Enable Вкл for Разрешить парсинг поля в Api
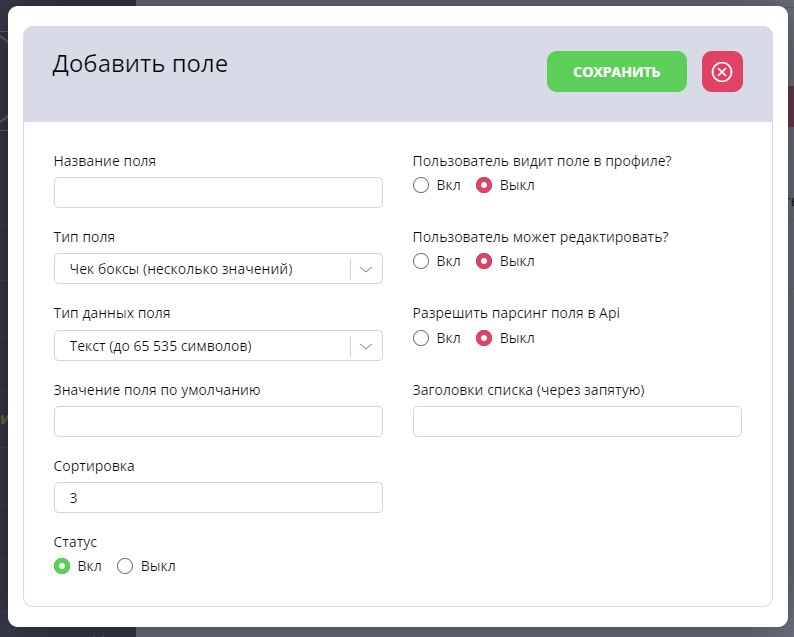This screenshot has height=637, width=794. coord(421,338)
